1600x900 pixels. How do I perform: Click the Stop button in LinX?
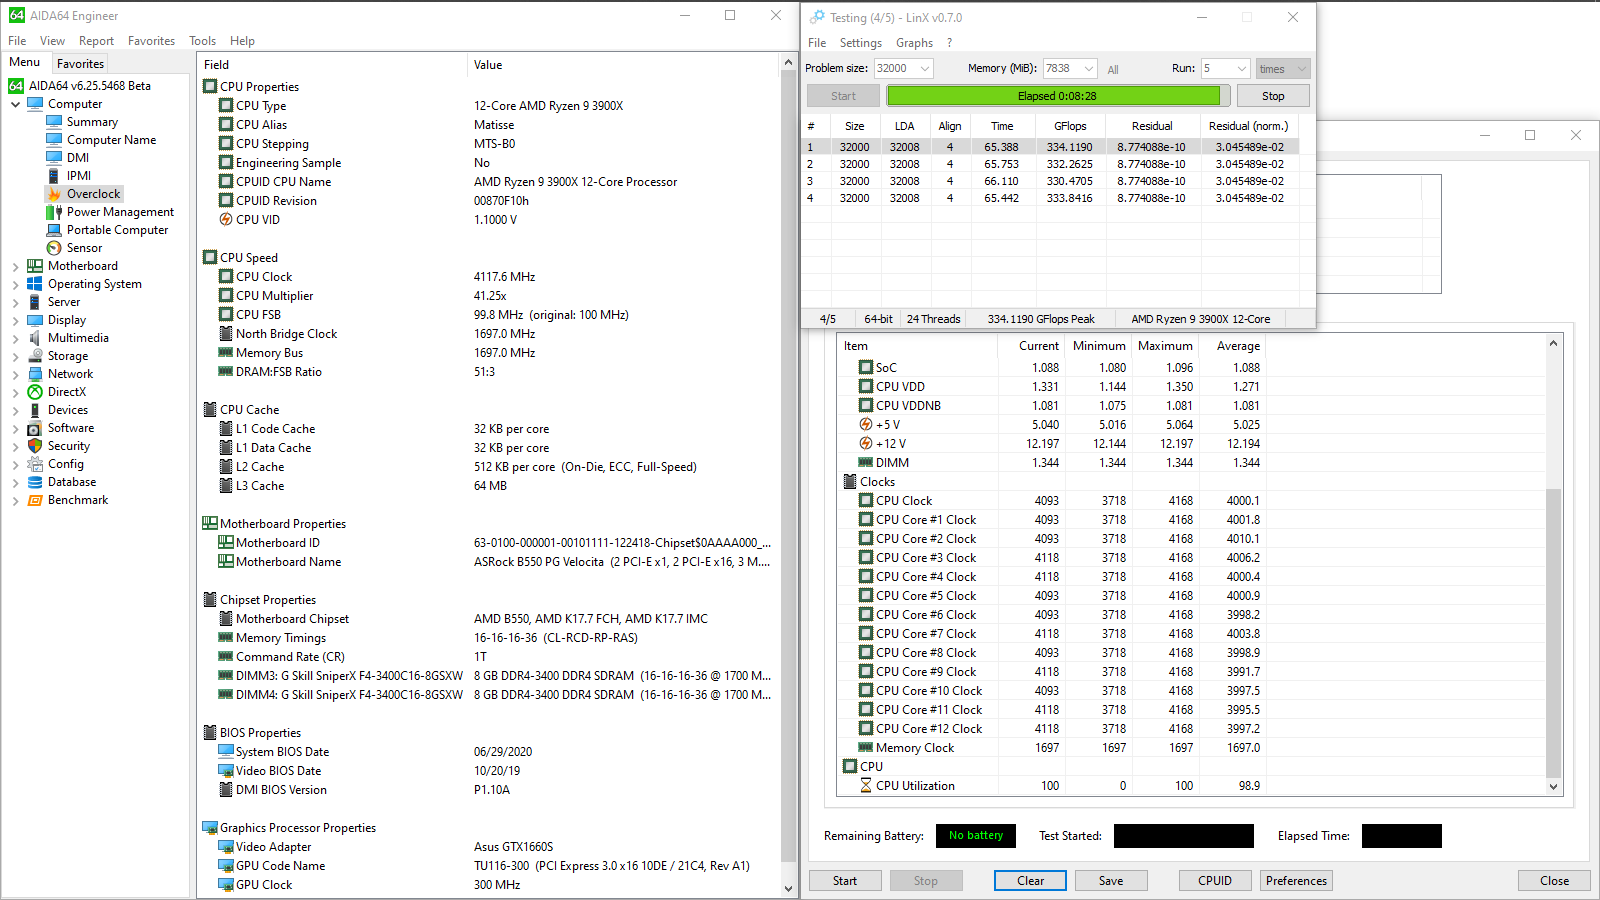tap(1273, 96)
